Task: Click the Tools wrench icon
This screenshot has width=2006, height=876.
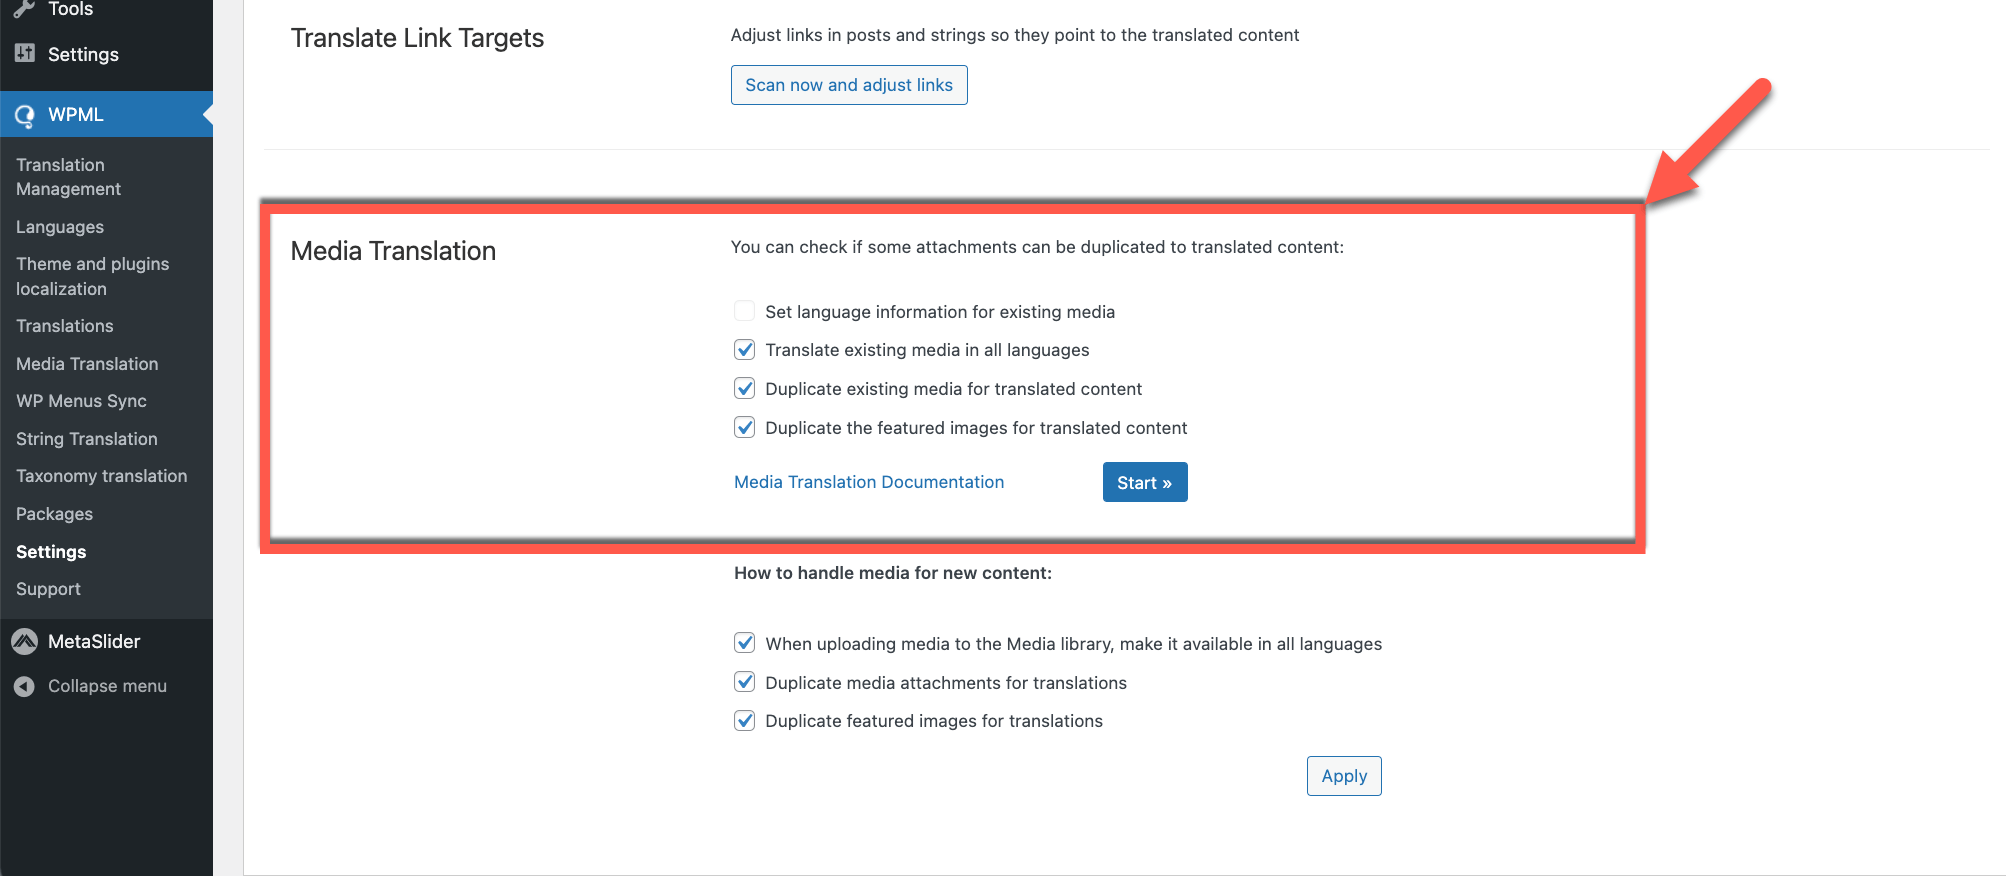Action: (x=25, y=9)
